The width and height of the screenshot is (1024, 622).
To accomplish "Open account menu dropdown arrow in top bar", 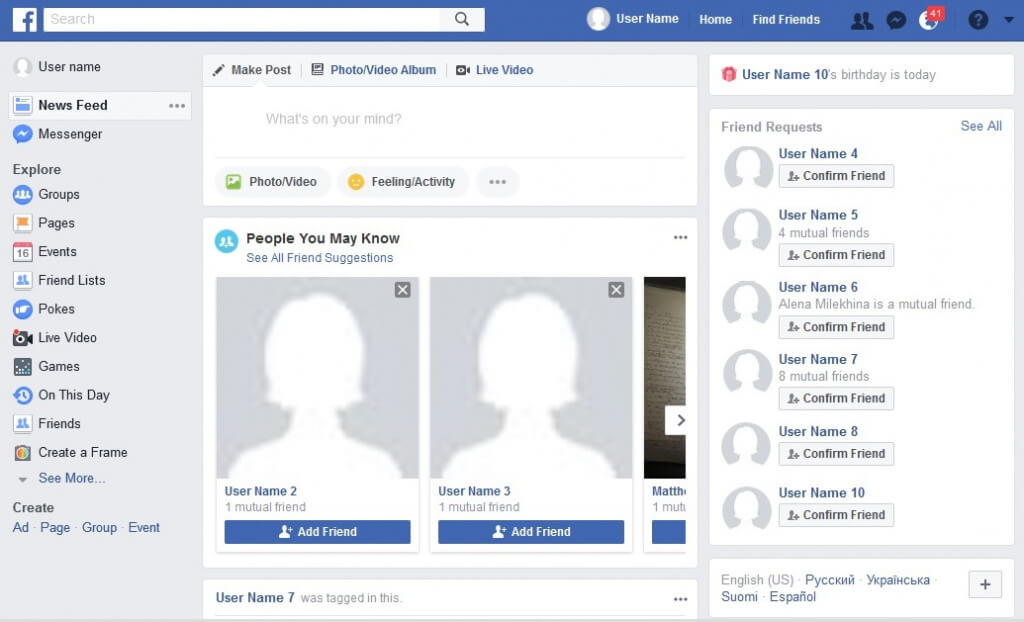I will click(1007, 20).
